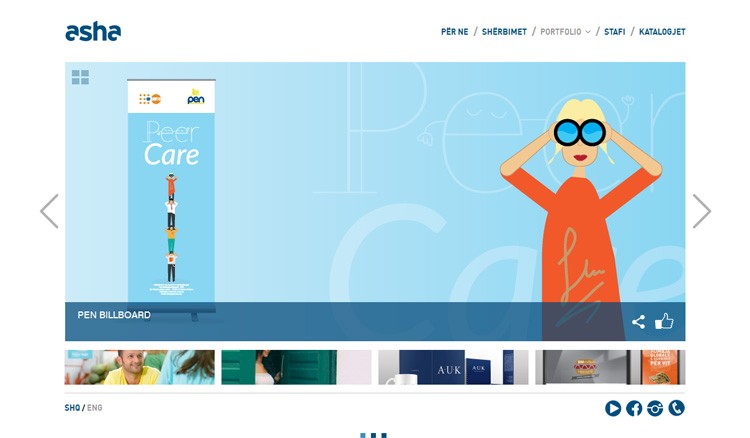
Task: Show previous slide with left arrow
Action: 49,211
